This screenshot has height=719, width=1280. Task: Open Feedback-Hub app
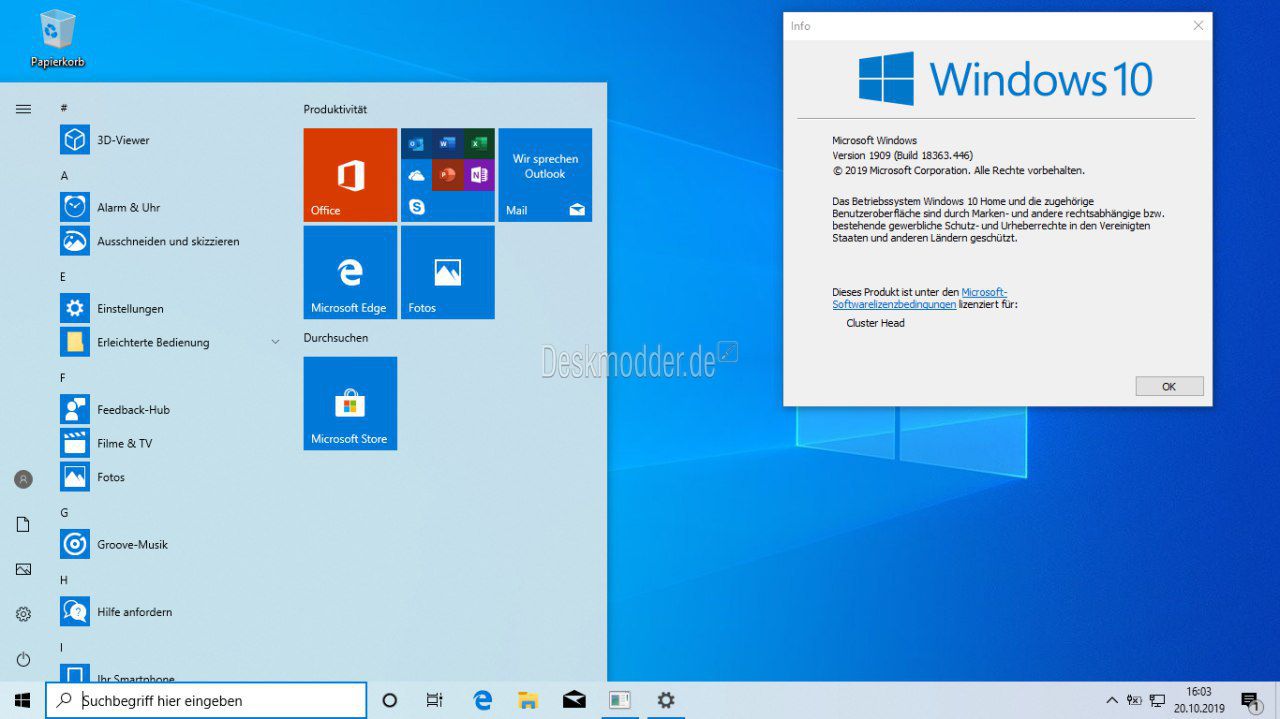(170, 409)
